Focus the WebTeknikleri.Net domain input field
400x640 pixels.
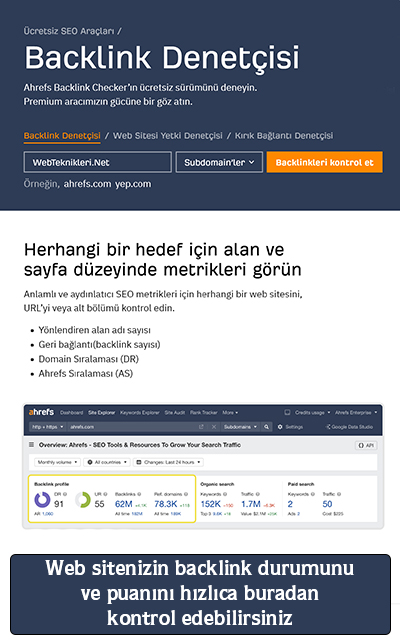point(98,162)
